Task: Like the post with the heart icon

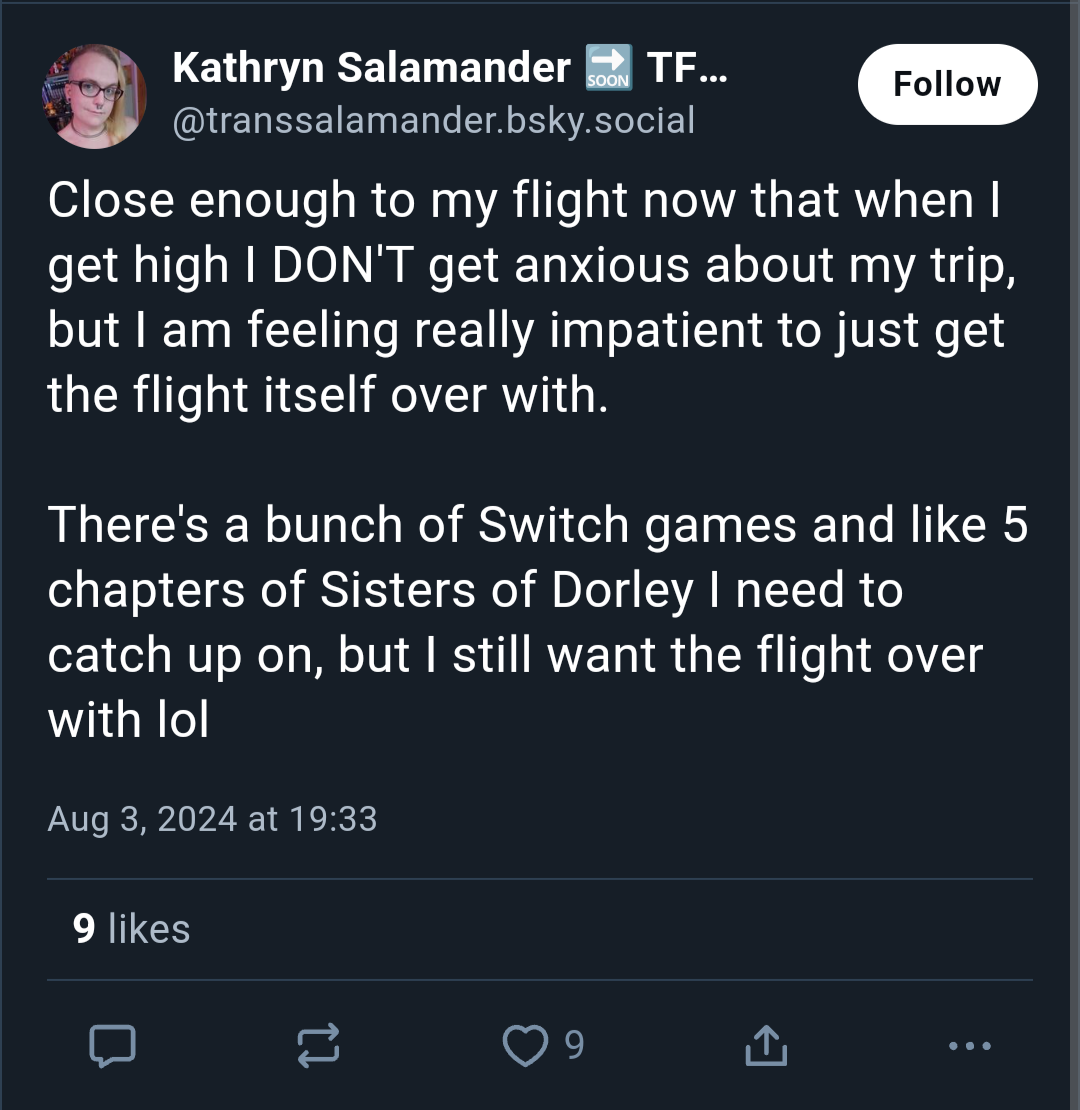Action: pyautogui.click(x=525, y=1045)
